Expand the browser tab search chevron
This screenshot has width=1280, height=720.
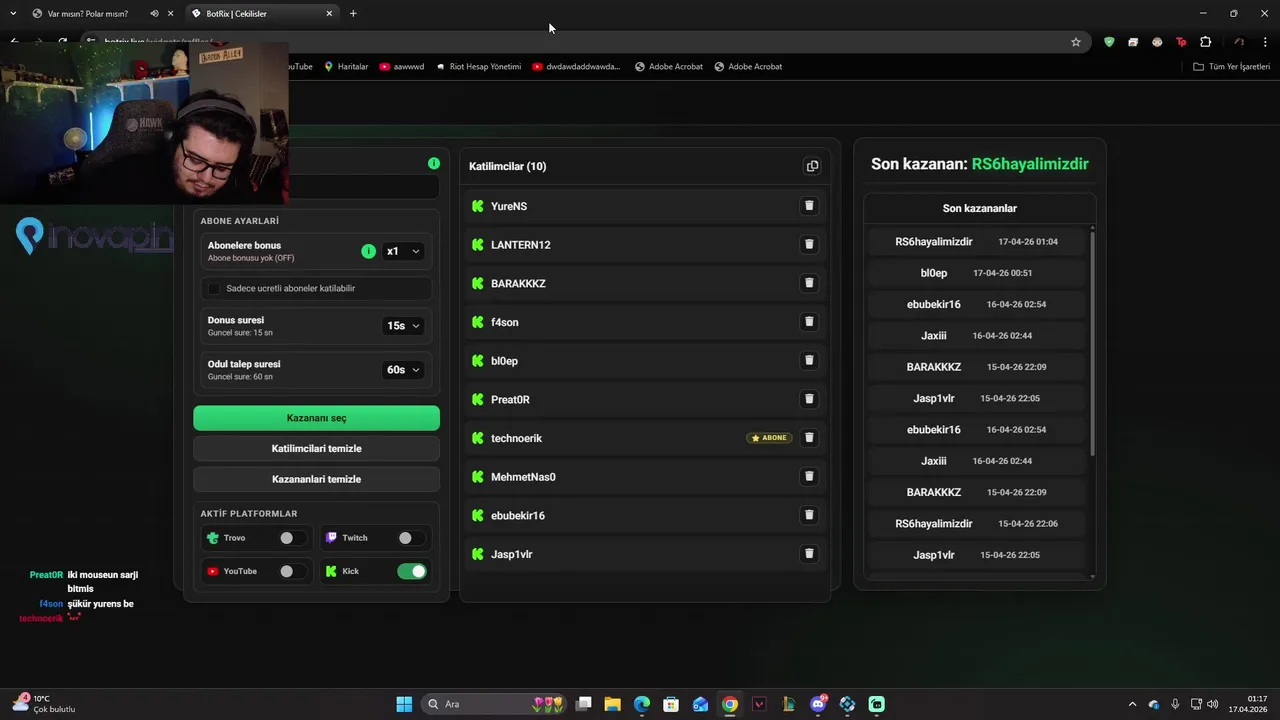(x=13, y=14)
